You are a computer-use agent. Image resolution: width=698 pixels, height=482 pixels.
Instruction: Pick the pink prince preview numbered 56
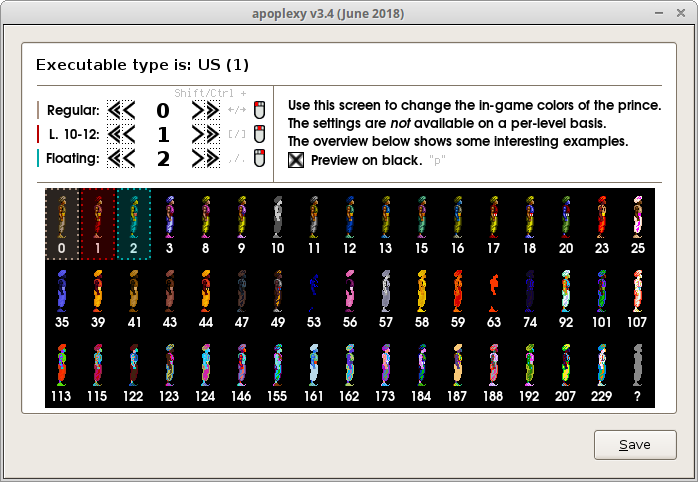(x=350, y=298)
